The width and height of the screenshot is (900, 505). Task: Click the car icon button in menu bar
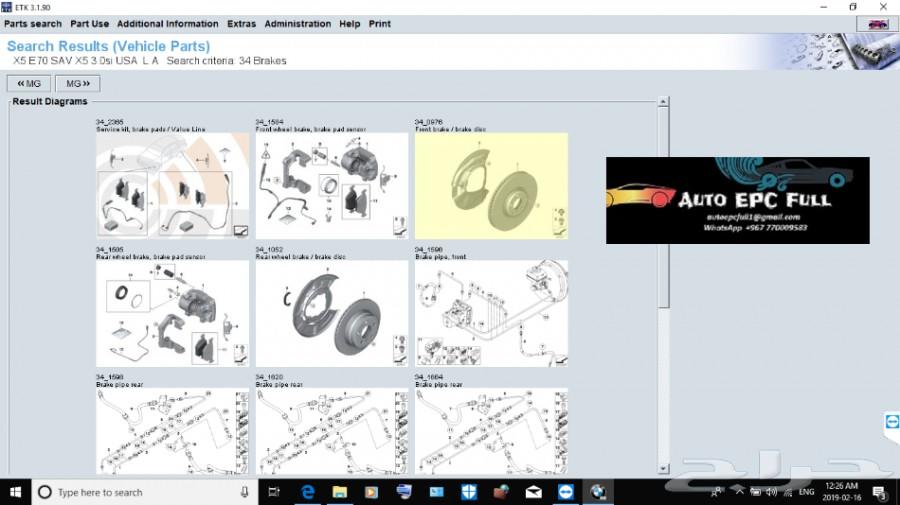pos(878,24)
